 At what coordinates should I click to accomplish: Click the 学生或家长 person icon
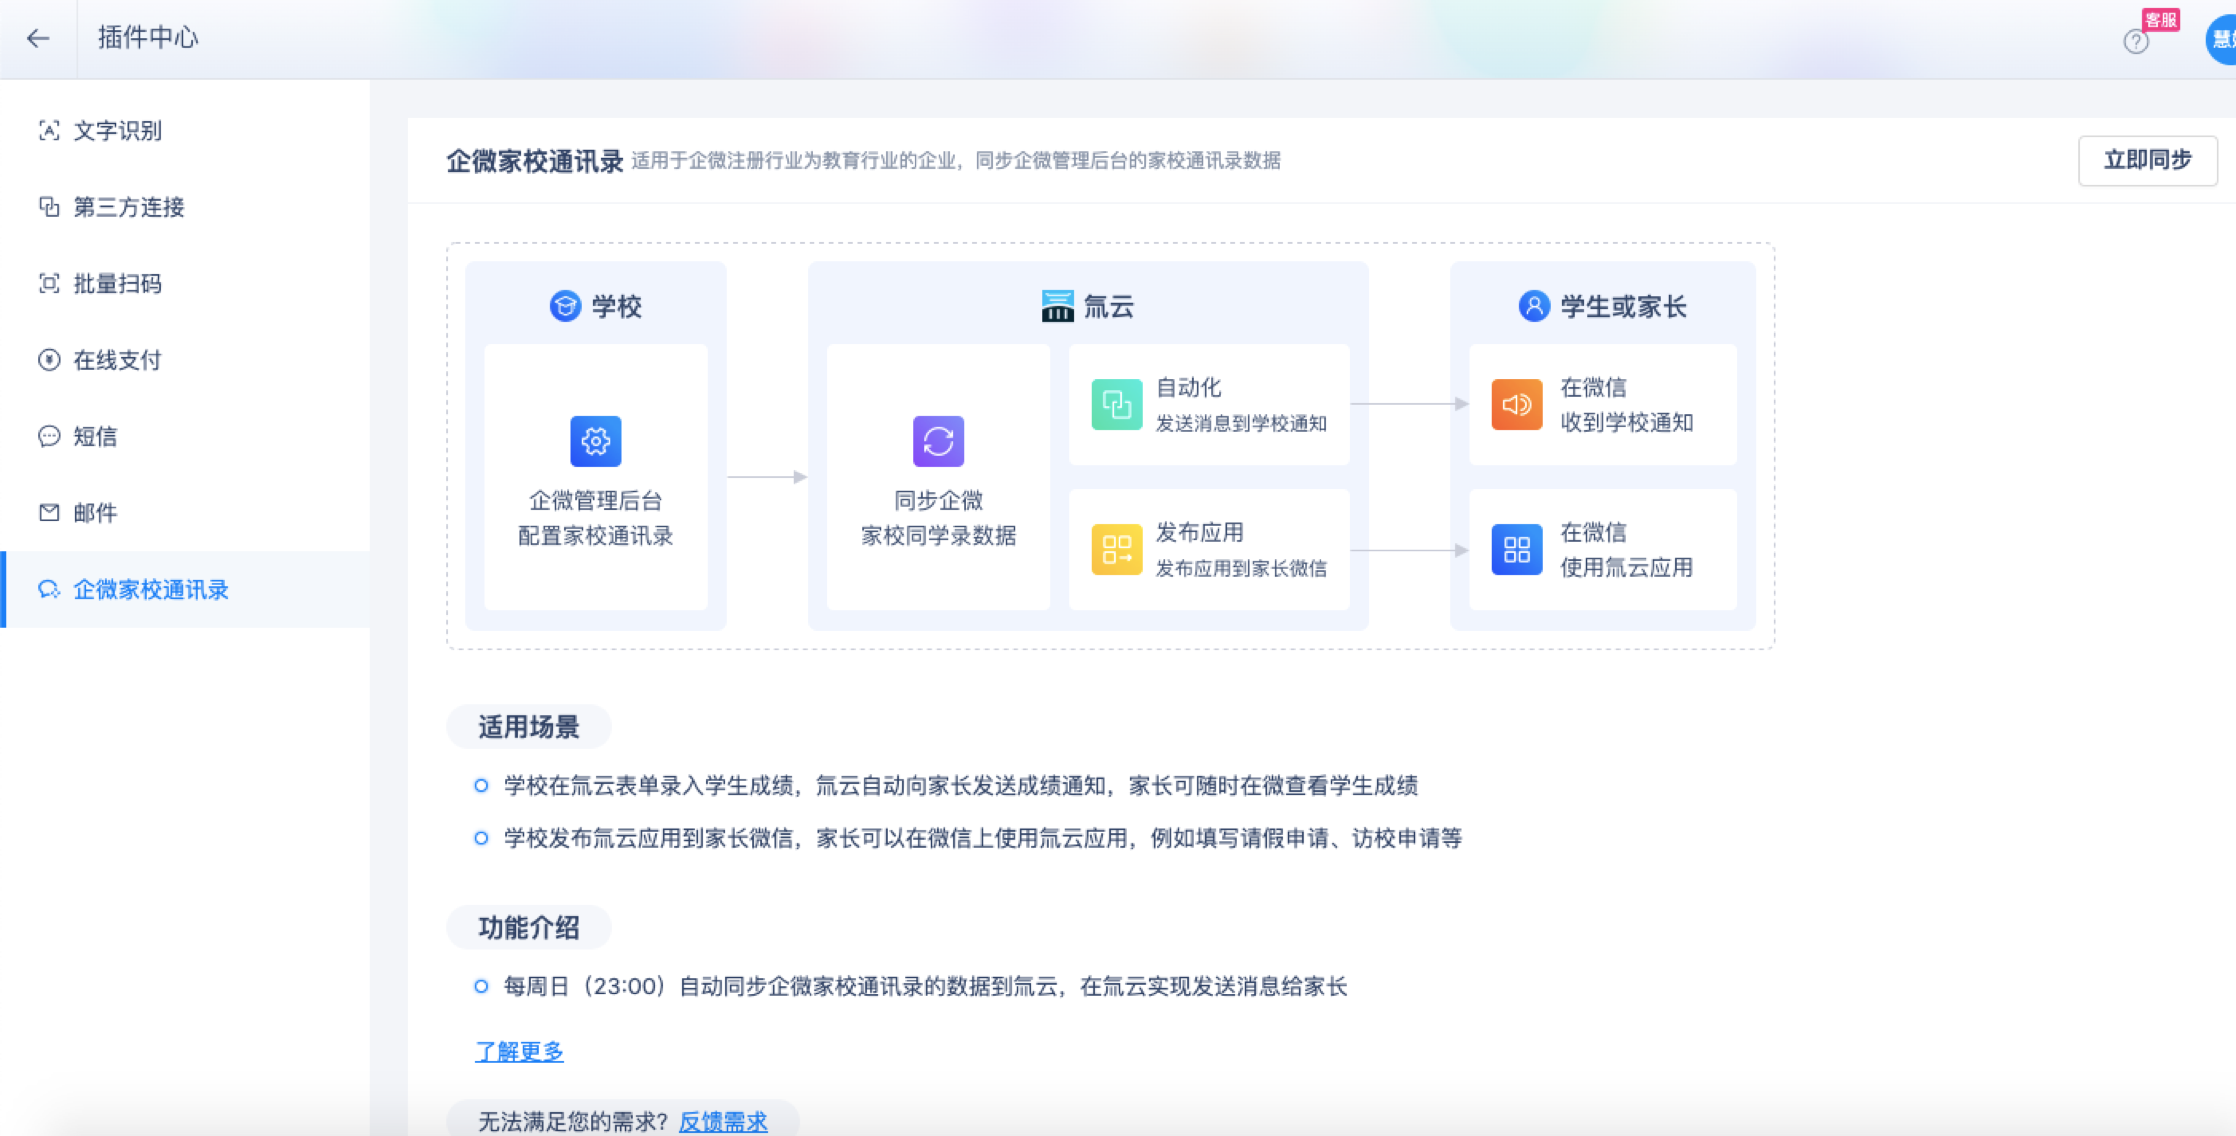pos(1534,306)
